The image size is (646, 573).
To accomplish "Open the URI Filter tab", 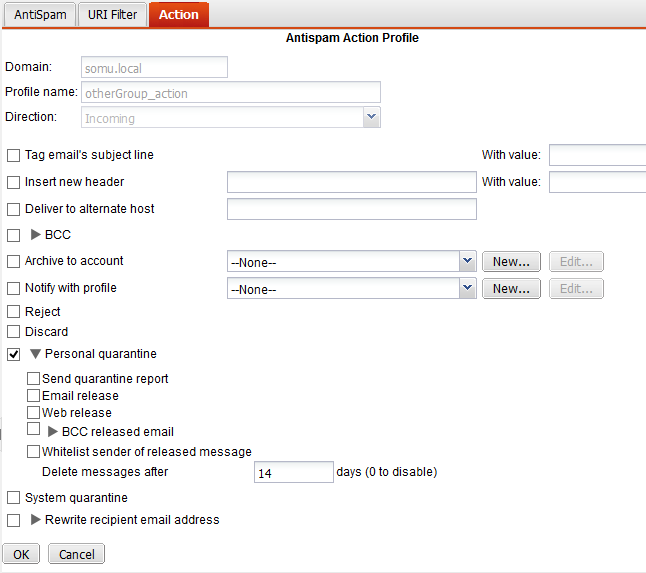I will point(112,15).
